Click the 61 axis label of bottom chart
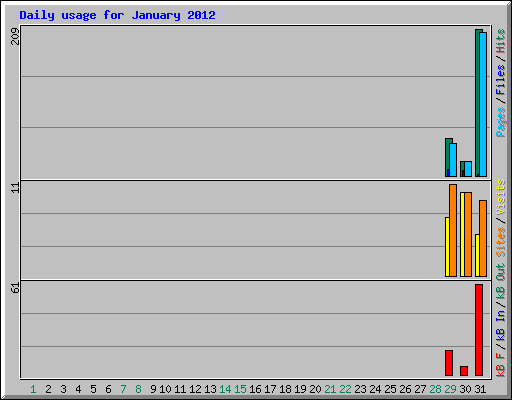The width and height of the screenshot is (512, 400). (15, 288)
